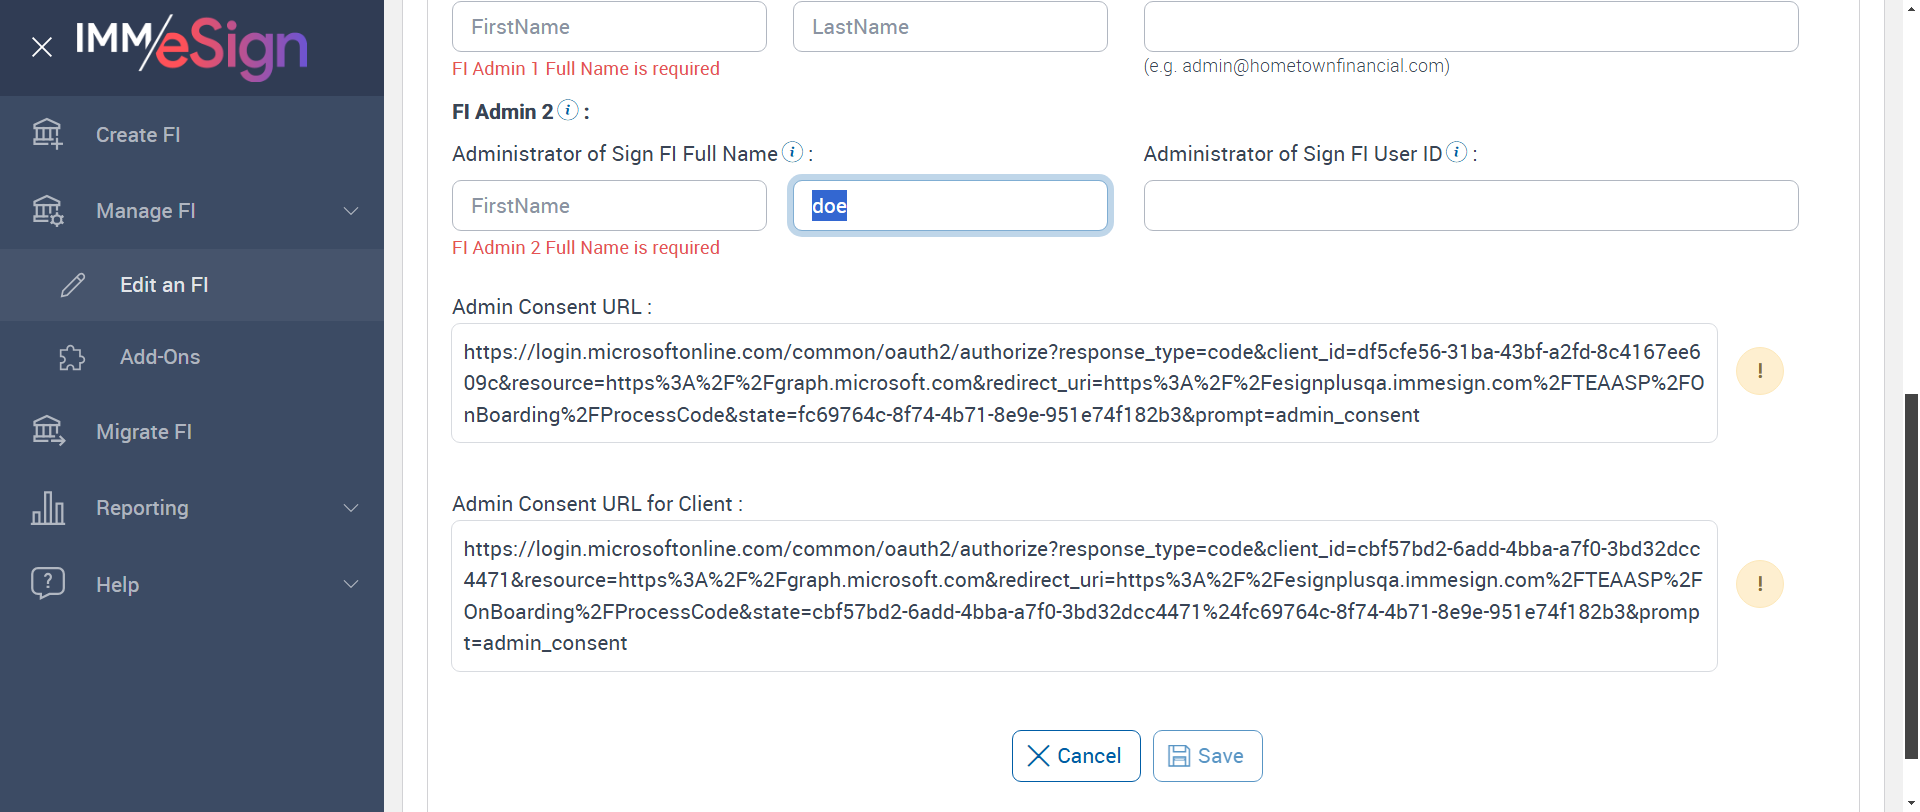Expand the Help menu chevron
The width and height of the screenshot is (1920, 812).
351,584
